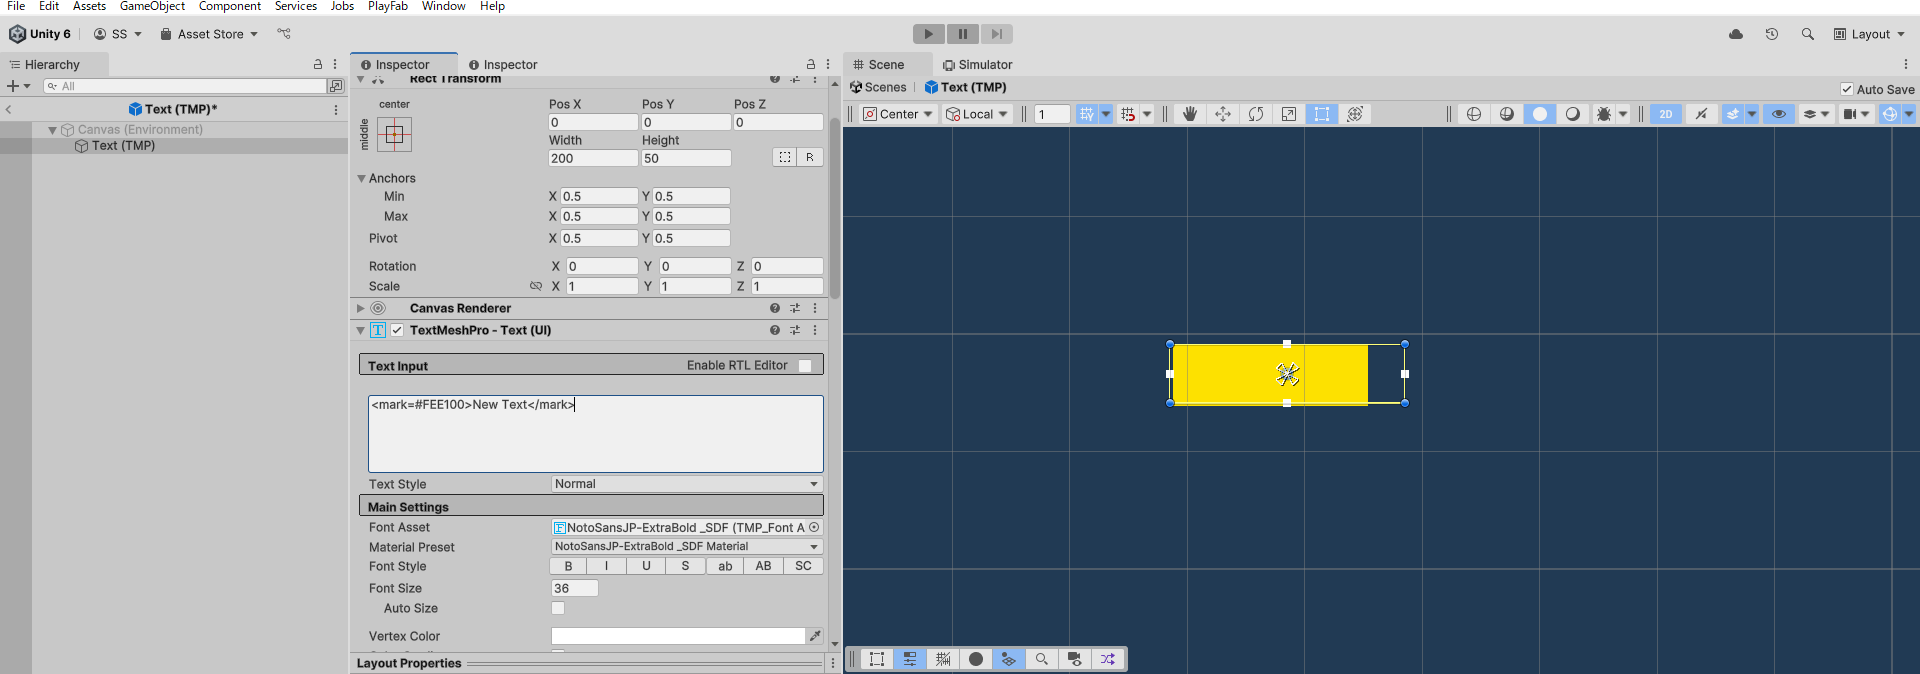Image resolution: width=1920 pixels, height=674 pixels.
Task: Open the Text Style dropdown
Action: click(687, 484)
